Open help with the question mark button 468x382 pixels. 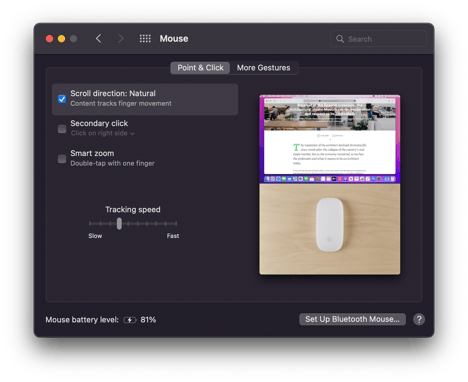pyautogui.click(x=419, y=319)
